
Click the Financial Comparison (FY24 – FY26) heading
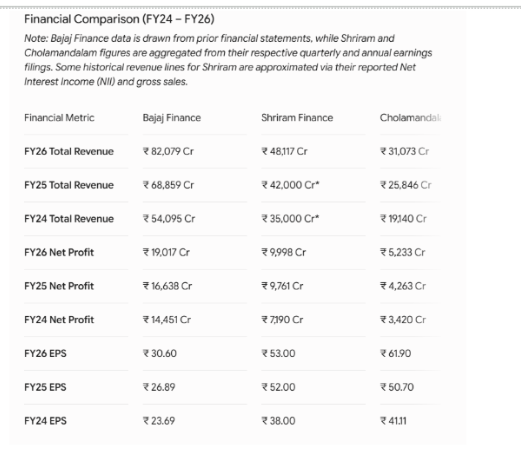pyautogui.click(x=119, y=19)
